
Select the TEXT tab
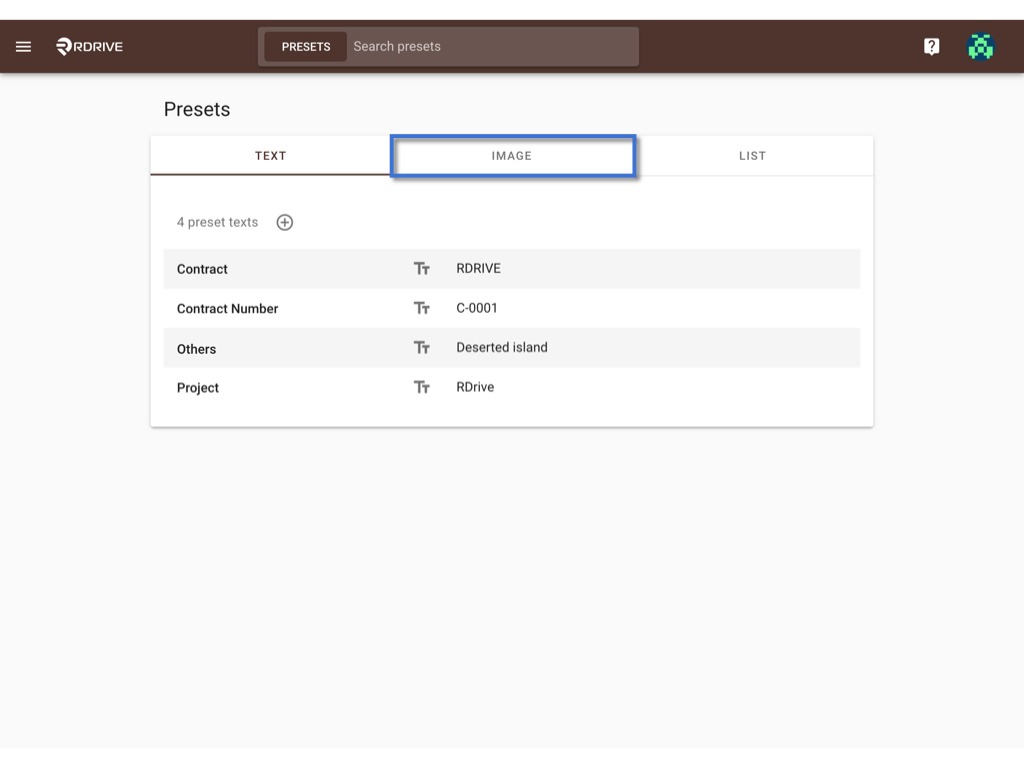(x=270, y=155)
